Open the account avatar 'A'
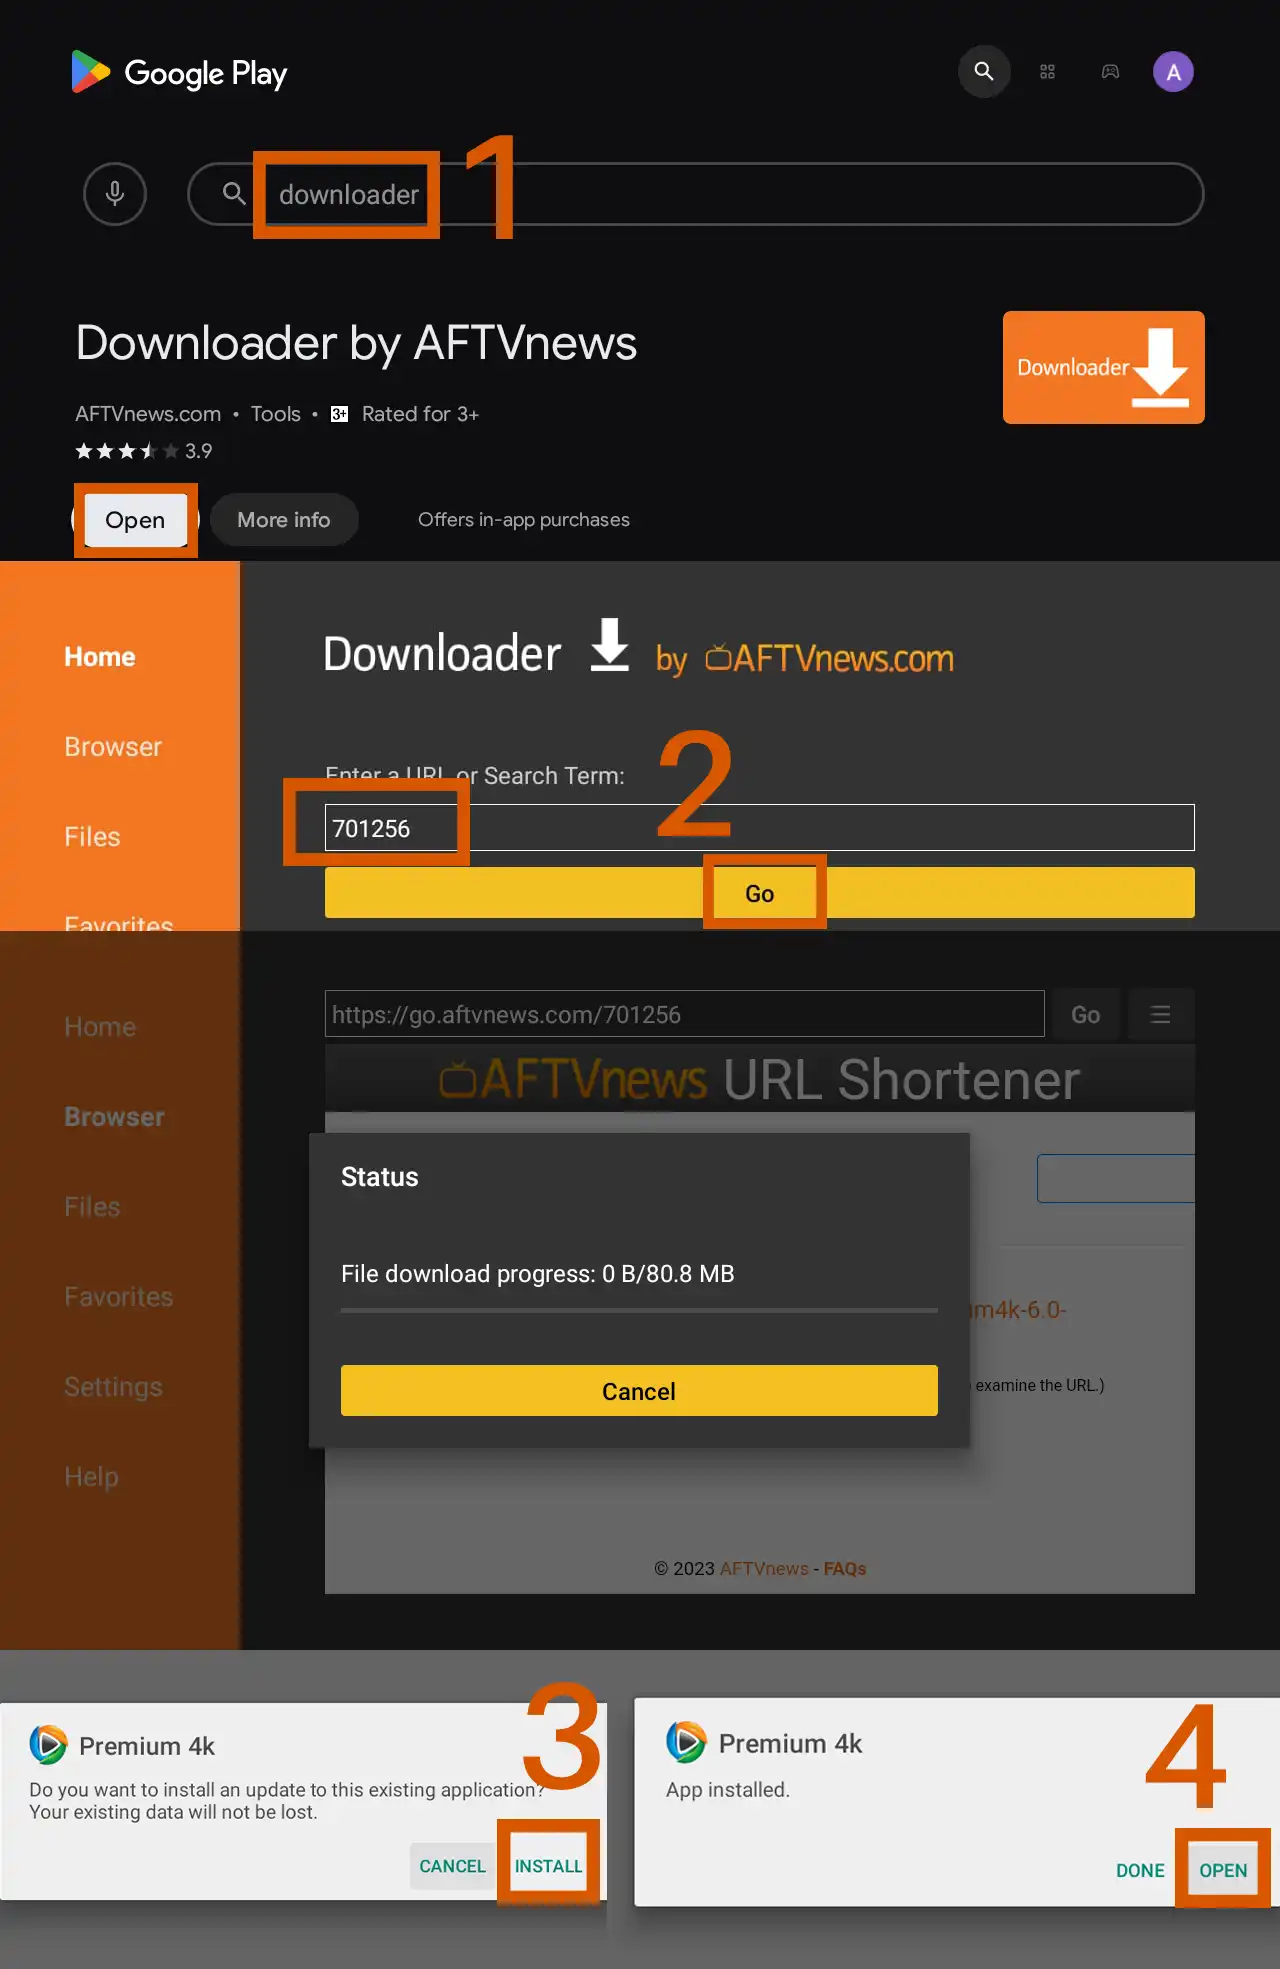 click(x=1173, y=72)
